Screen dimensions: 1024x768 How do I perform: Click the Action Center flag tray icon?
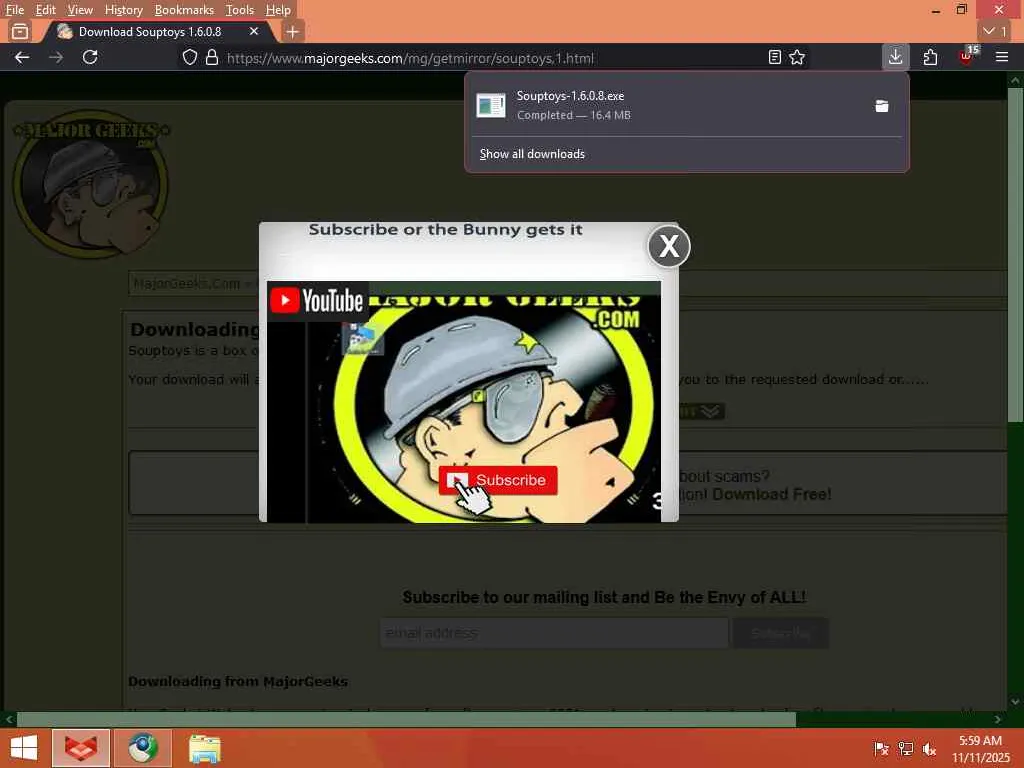(881, 748)
